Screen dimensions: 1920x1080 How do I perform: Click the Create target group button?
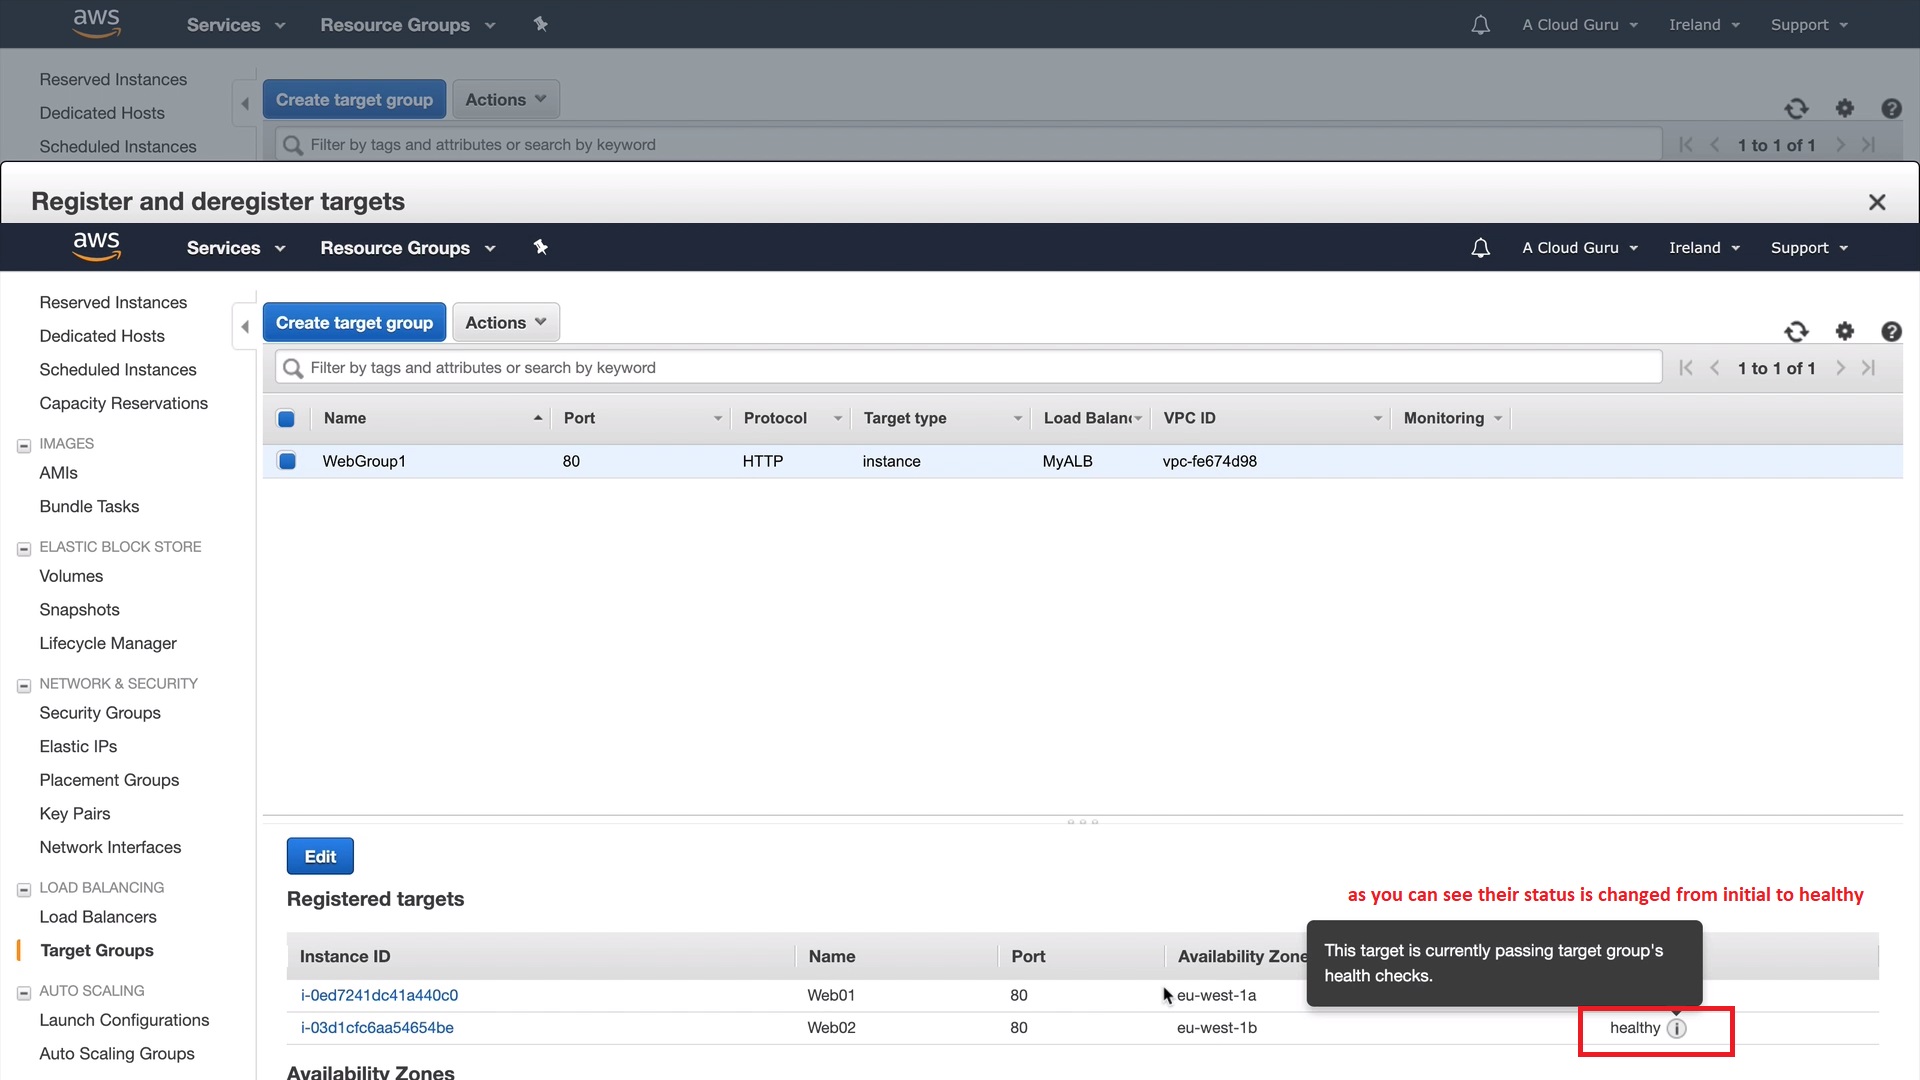pos(354,323)
